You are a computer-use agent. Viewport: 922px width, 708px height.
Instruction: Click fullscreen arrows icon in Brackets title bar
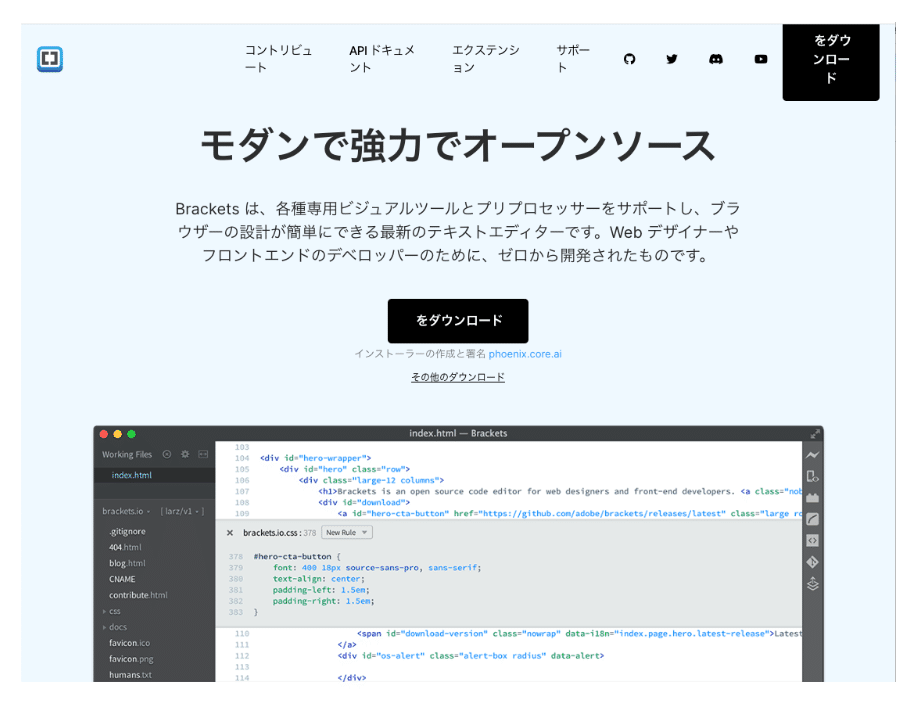(815, 433)
